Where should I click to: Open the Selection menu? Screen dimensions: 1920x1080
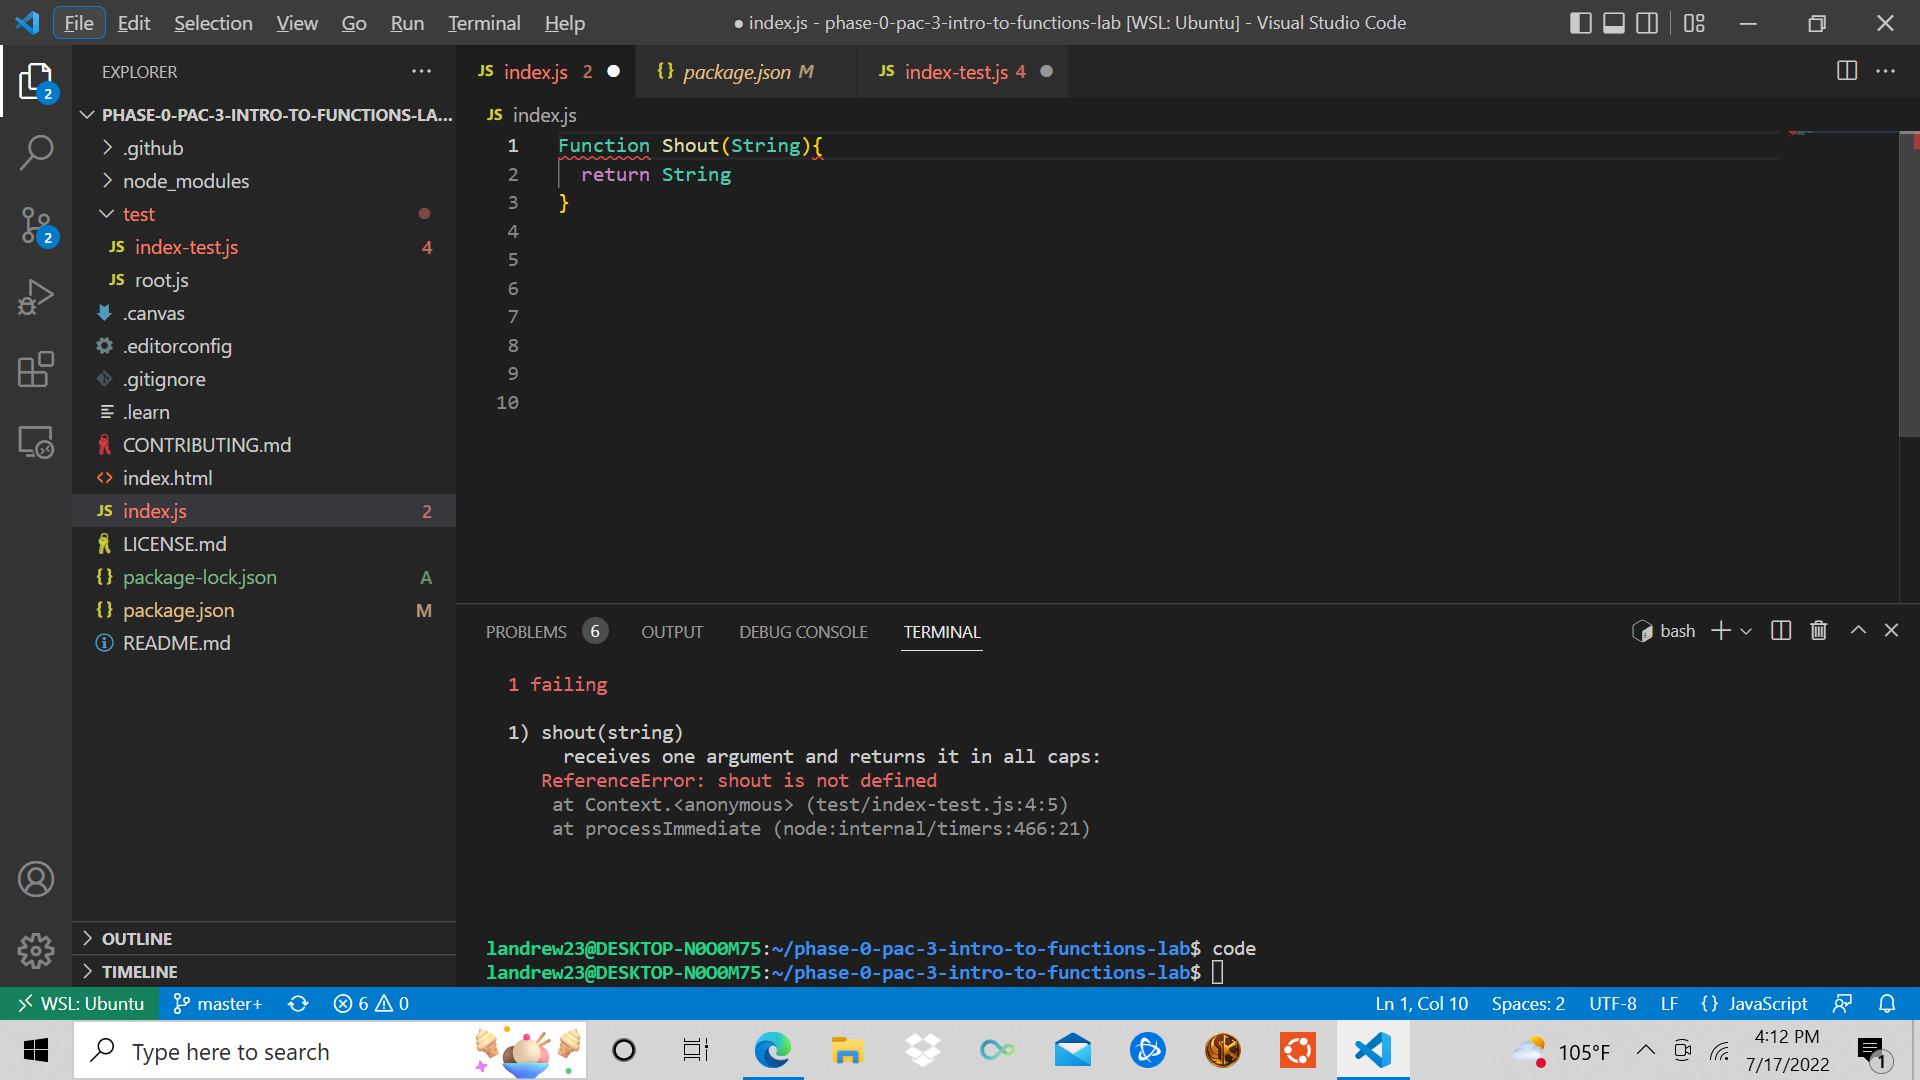pyautogui.click(x=213, y=23)
